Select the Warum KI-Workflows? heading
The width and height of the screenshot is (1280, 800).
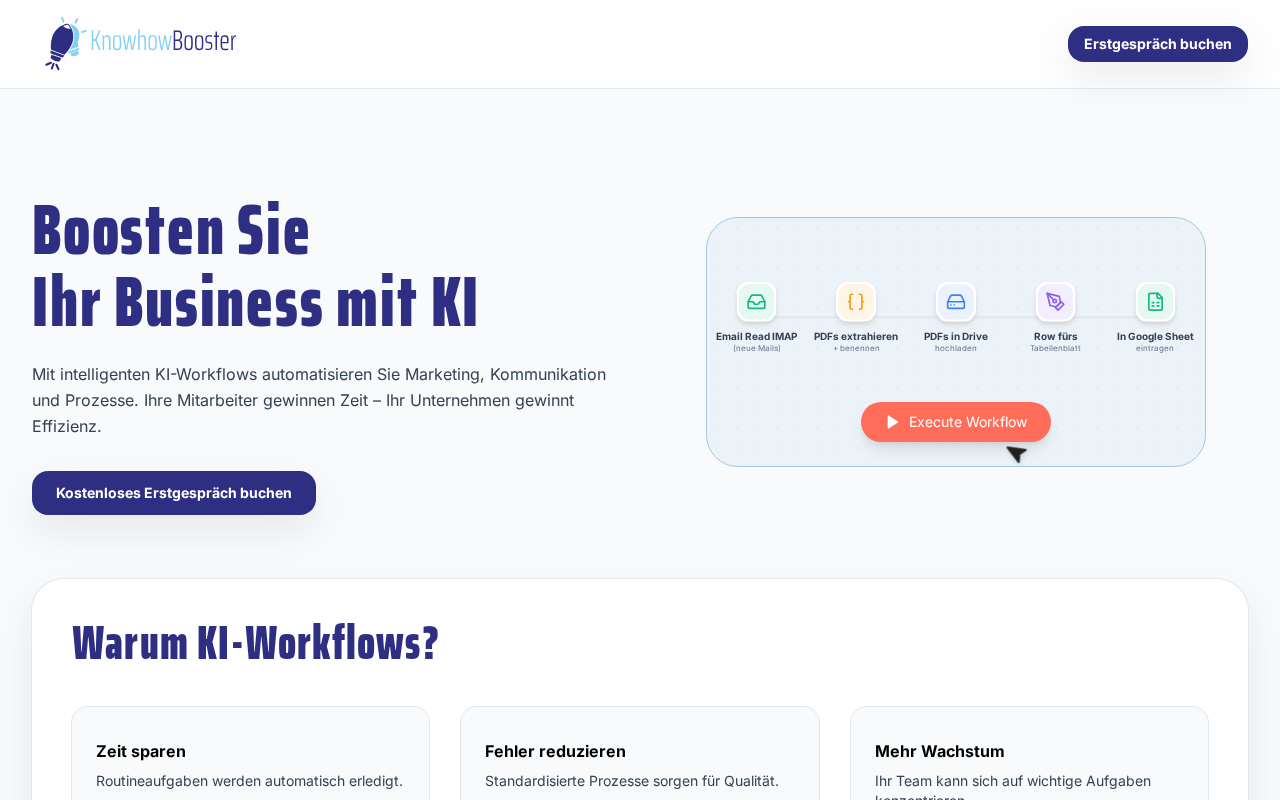255,643
